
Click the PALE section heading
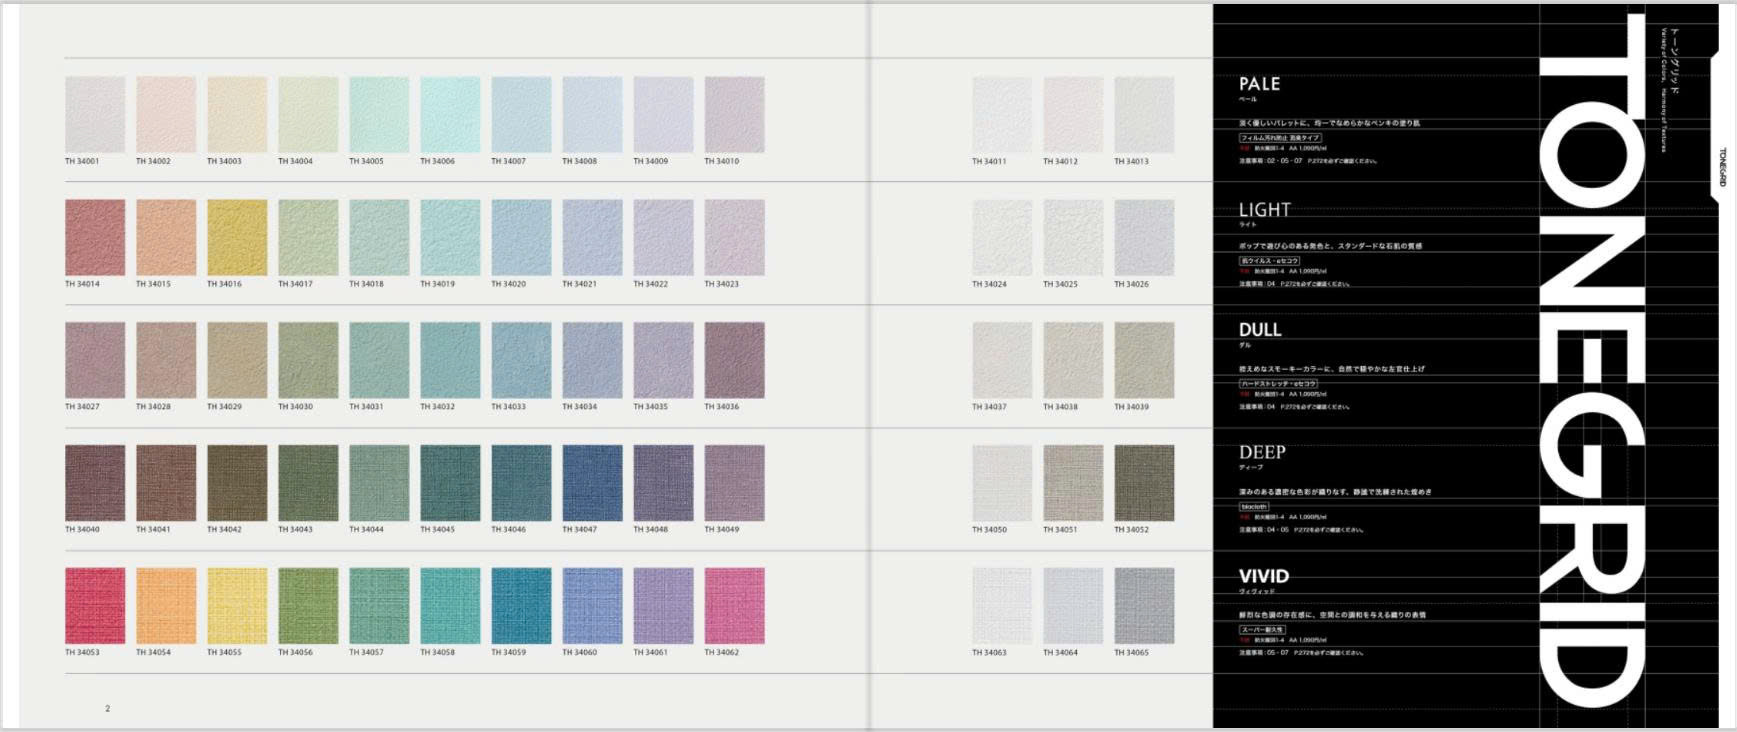pyautogui.click(x=1259, y=84)
